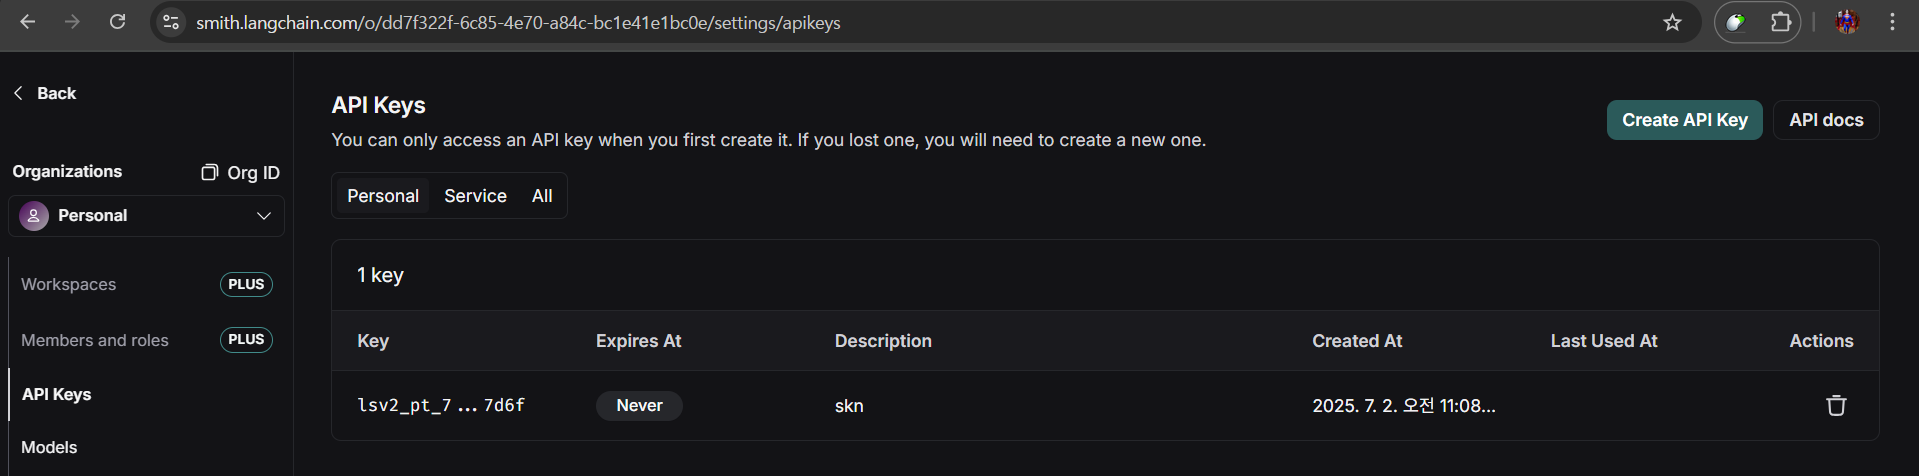Bookmark this page with the star icon
The width and height of the screenshot is (1919, 476).
(1672, 22)
